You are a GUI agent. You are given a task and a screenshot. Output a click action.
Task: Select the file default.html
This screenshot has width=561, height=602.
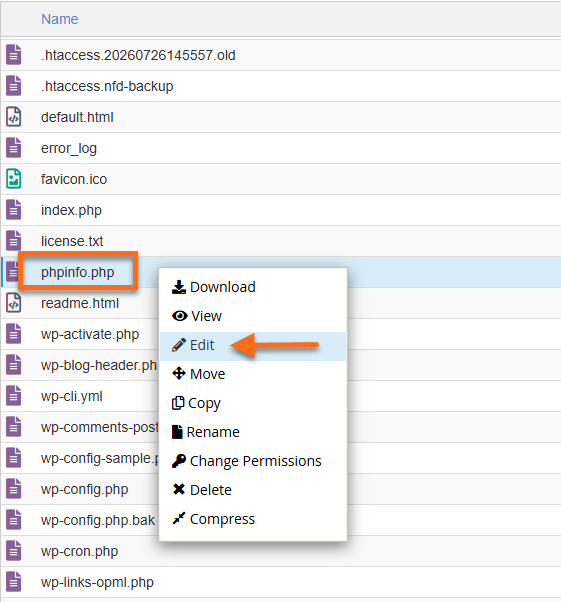[77, 117]
